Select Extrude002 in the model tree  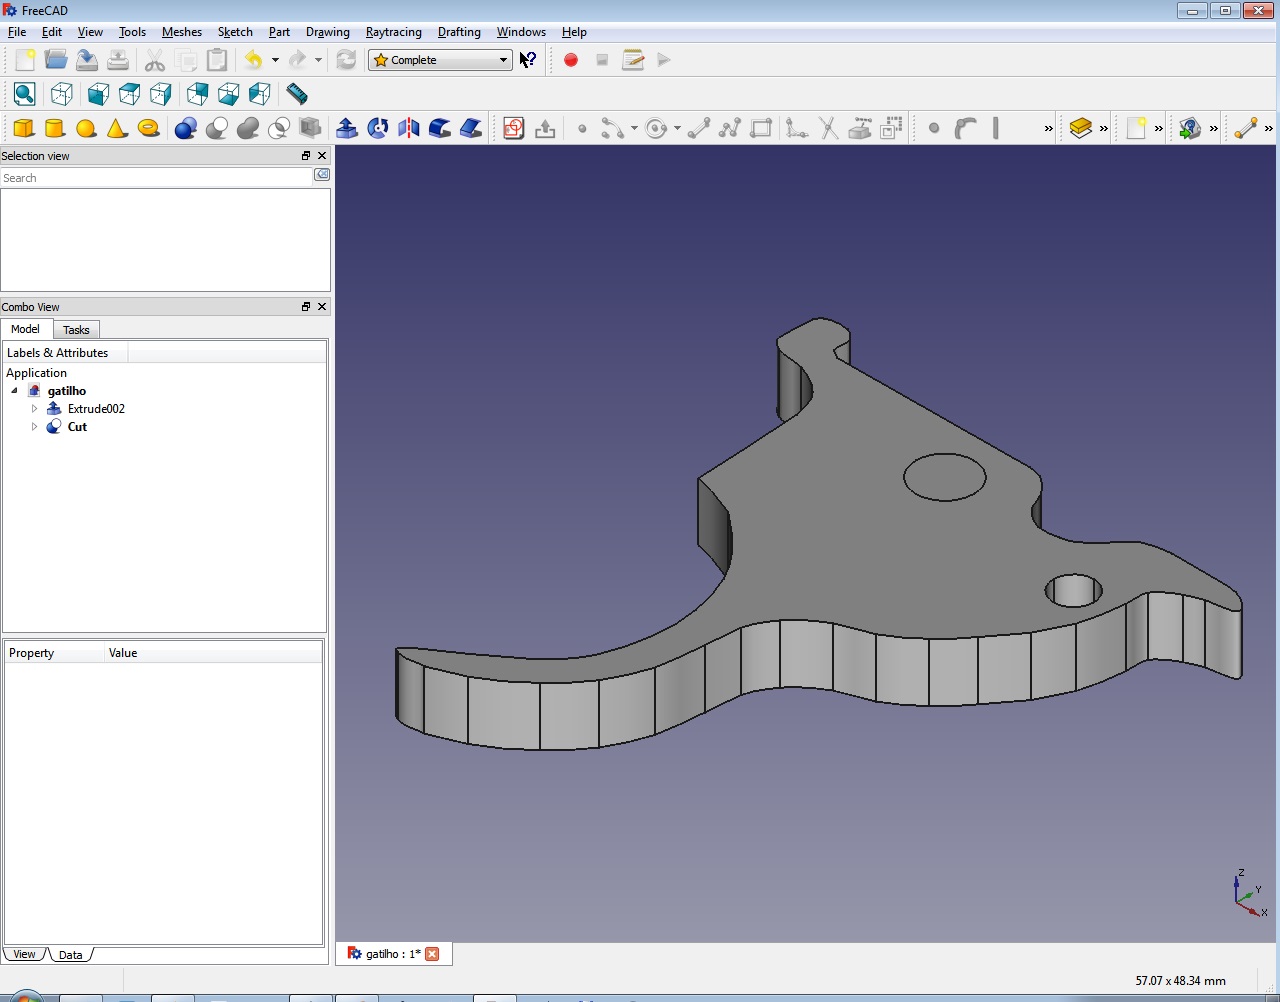click(x=96, y=409)
